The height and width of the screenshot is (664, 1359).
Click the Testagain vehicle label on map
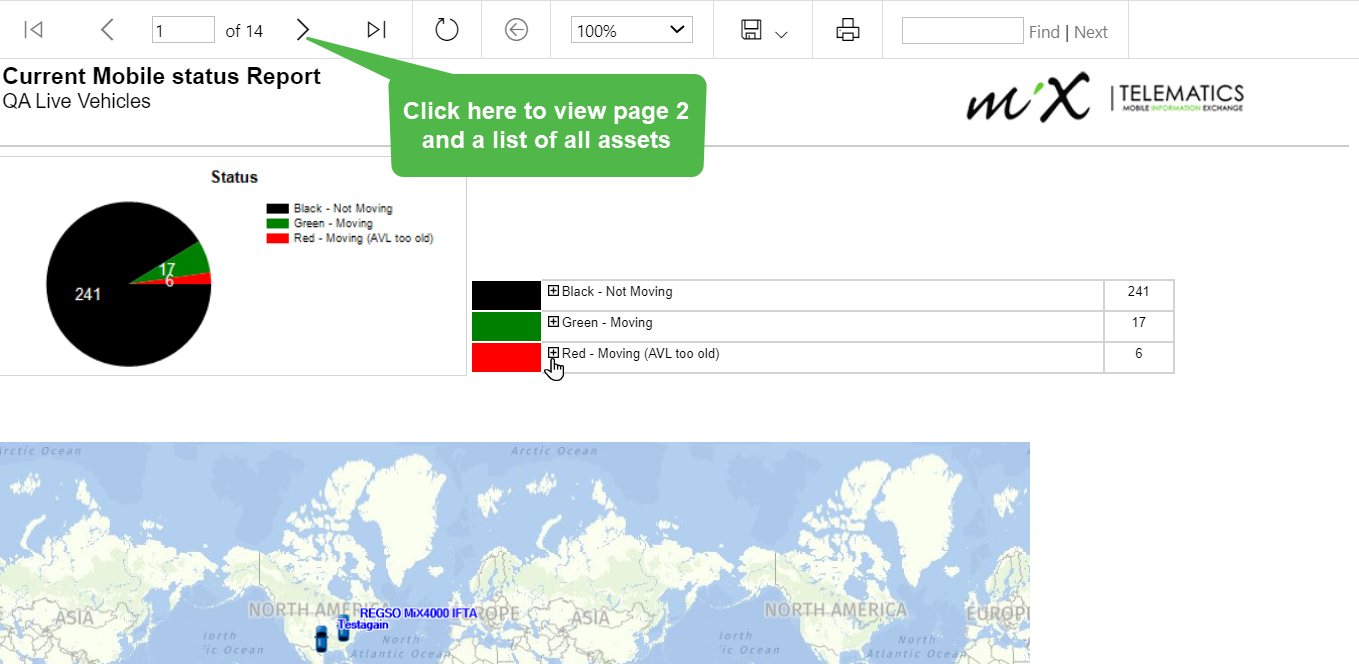point(363,624)
